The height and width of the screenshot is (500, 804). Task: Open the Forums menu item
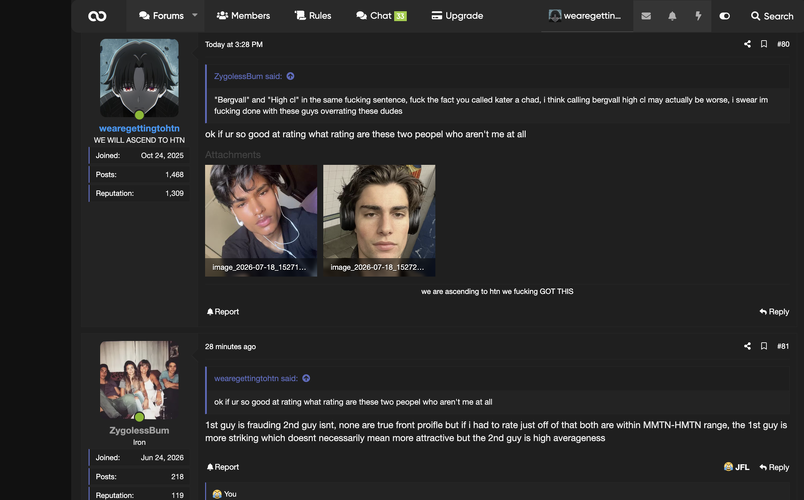(161, 16)
